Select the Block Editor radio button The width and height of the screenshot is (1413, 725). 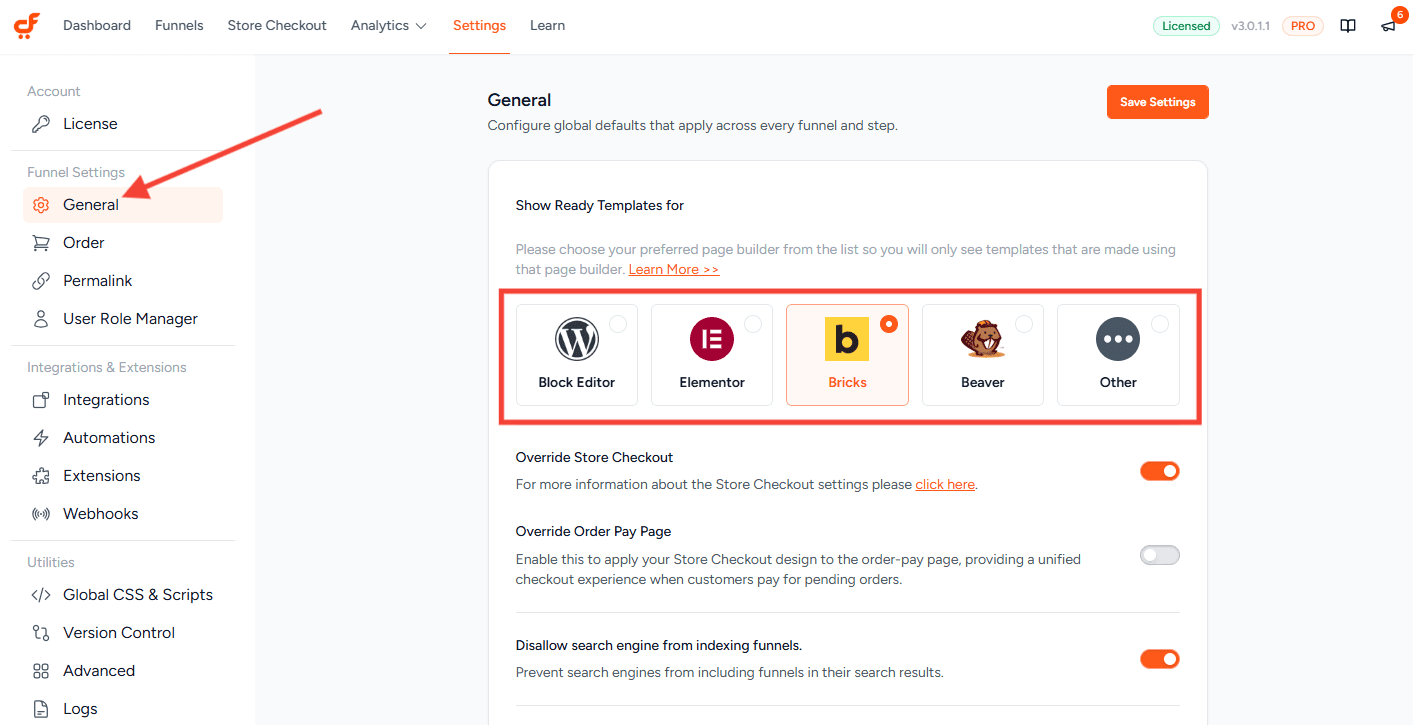coord(618,324)
